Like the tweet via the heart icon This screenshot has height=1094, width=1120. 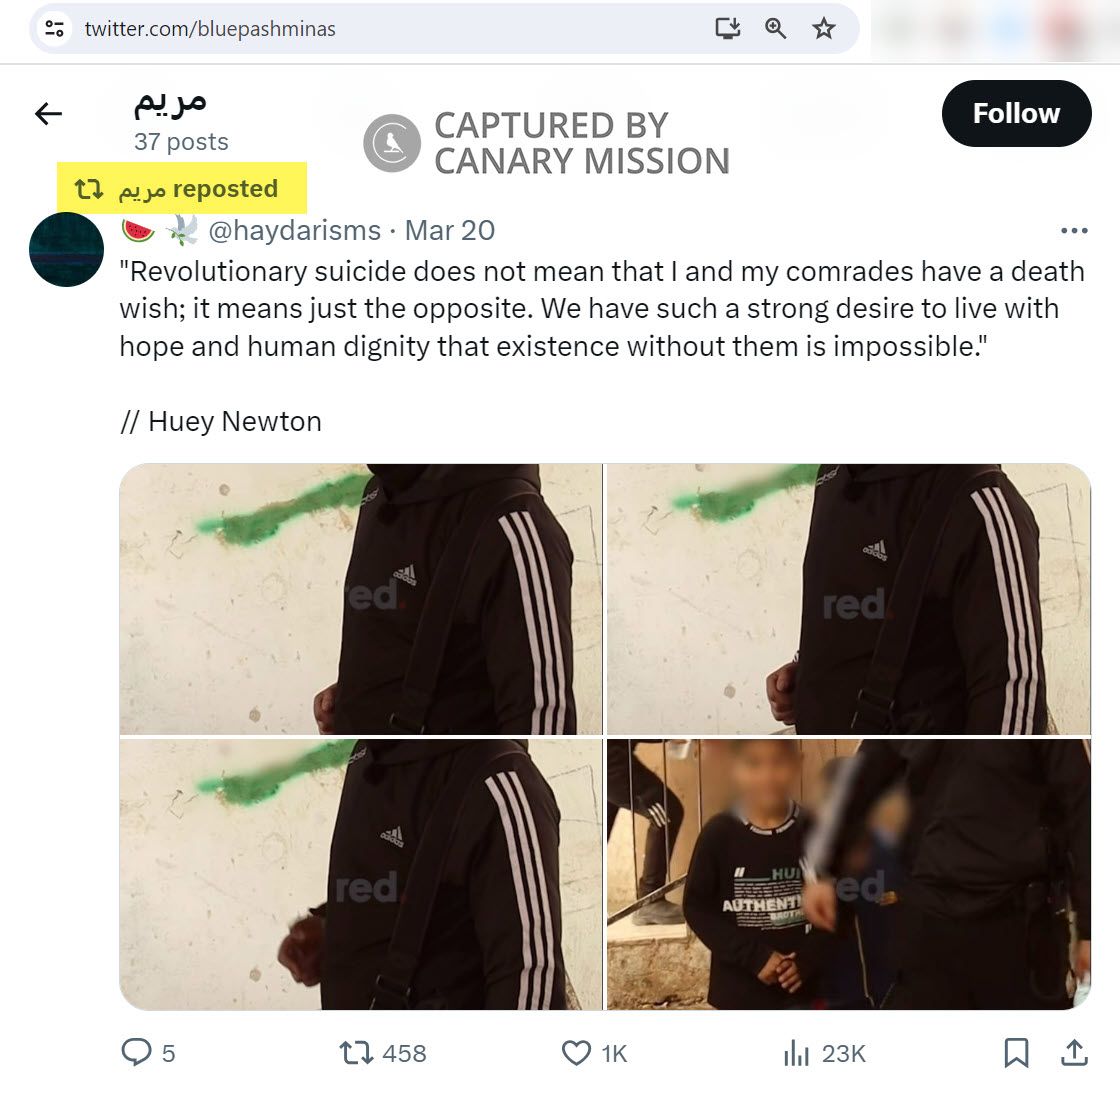pos(575,1052)
